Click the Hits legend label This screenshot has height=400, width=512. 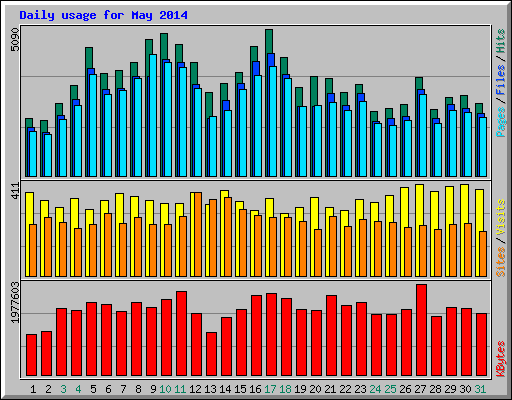click(501, 41)
